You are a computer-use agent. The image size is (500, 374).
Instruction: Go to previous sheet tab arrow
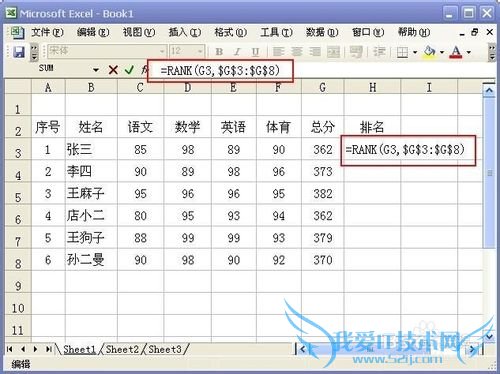23,349
